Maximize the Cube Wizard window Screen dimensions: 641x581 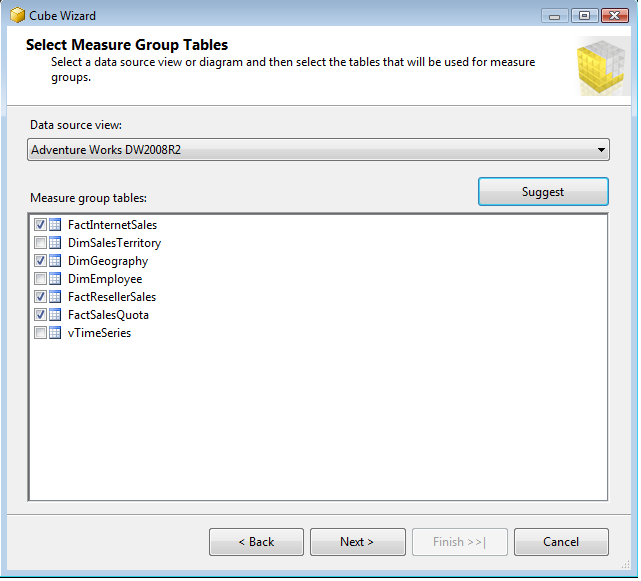pyautogui.click(x=585, y=16)
